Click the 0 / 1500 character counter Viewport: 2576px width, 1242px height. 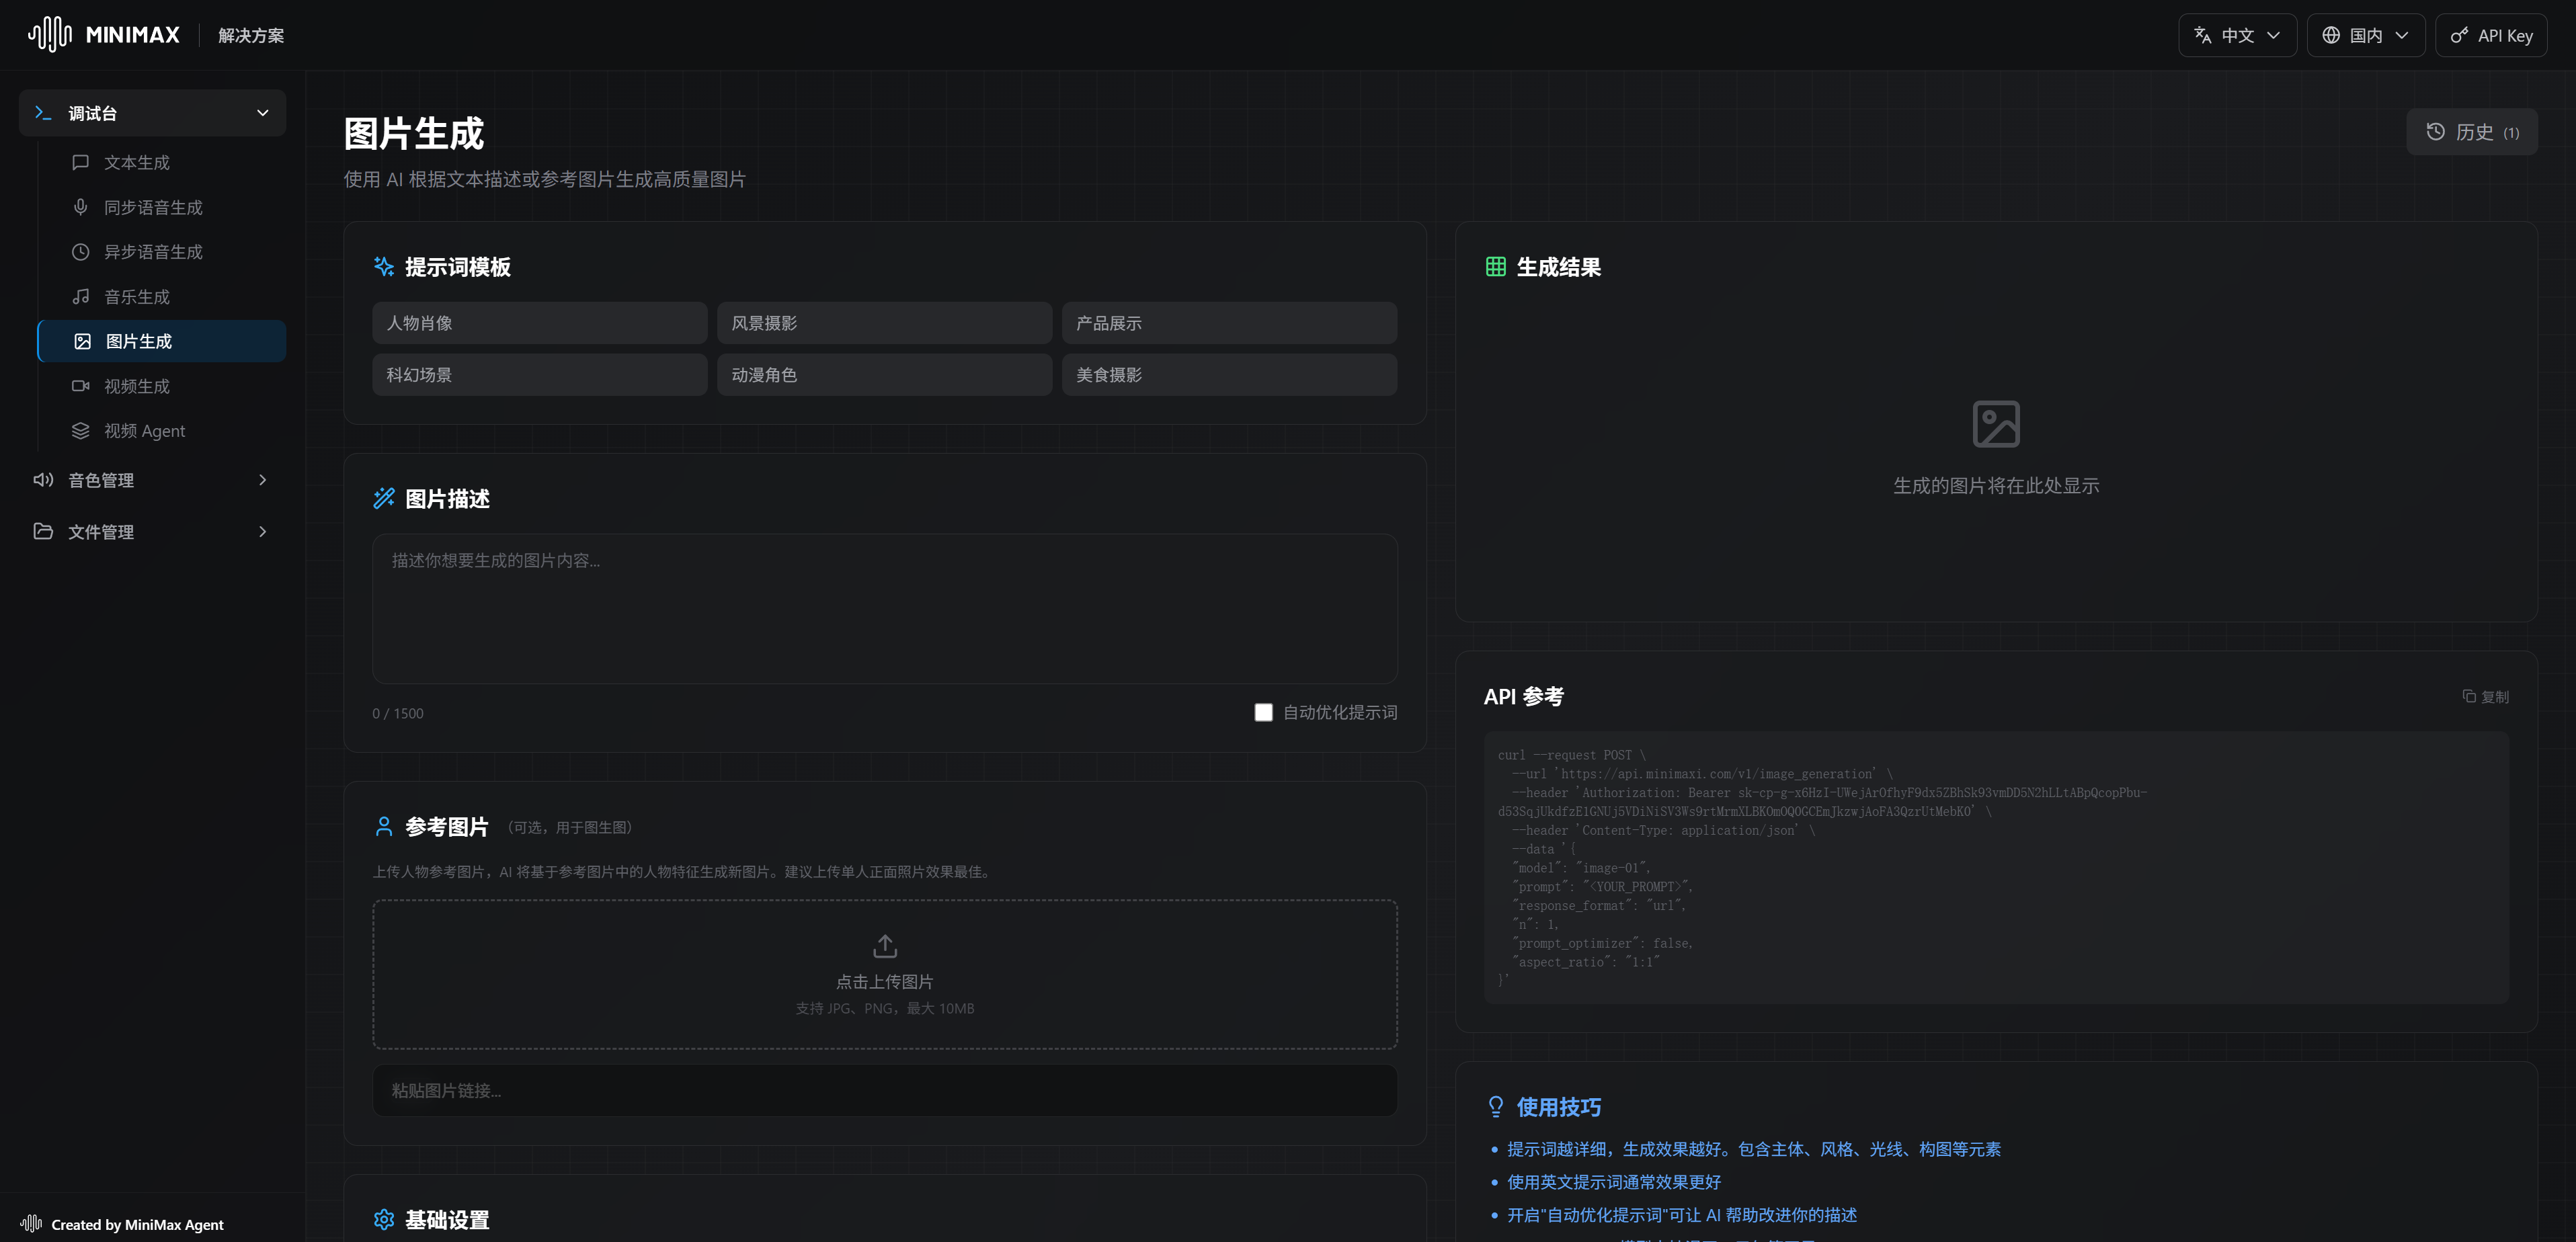pyautogui.click(x=398, y=713)
